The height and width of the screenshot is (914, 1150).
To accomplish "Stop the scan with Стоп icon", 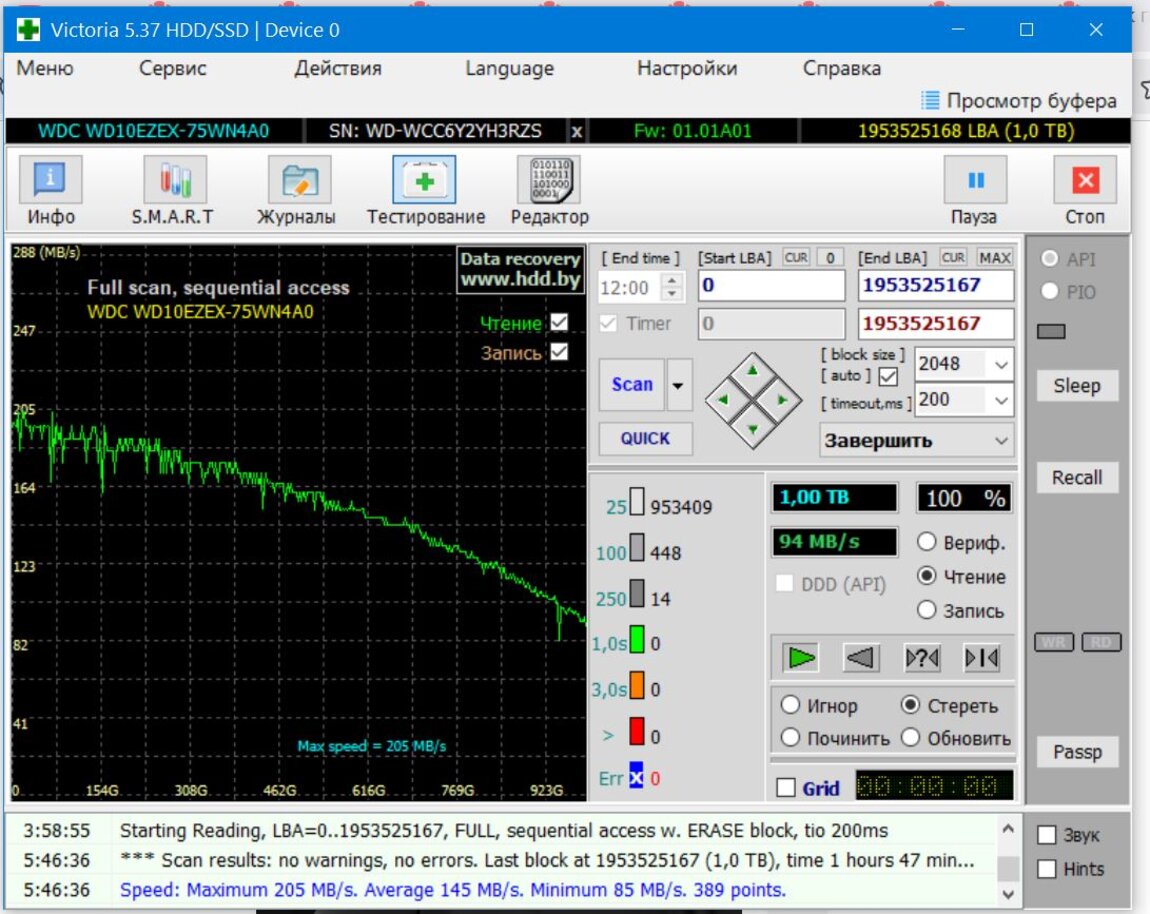I will [1085, 182].
